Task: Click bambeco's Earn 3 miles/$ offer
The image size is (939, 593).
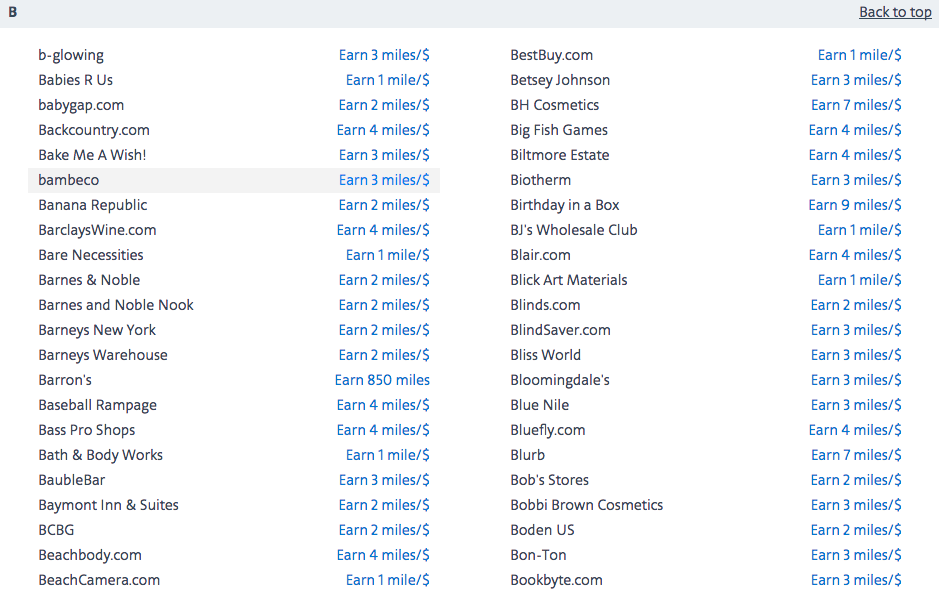Action: (x=384, y=180)
